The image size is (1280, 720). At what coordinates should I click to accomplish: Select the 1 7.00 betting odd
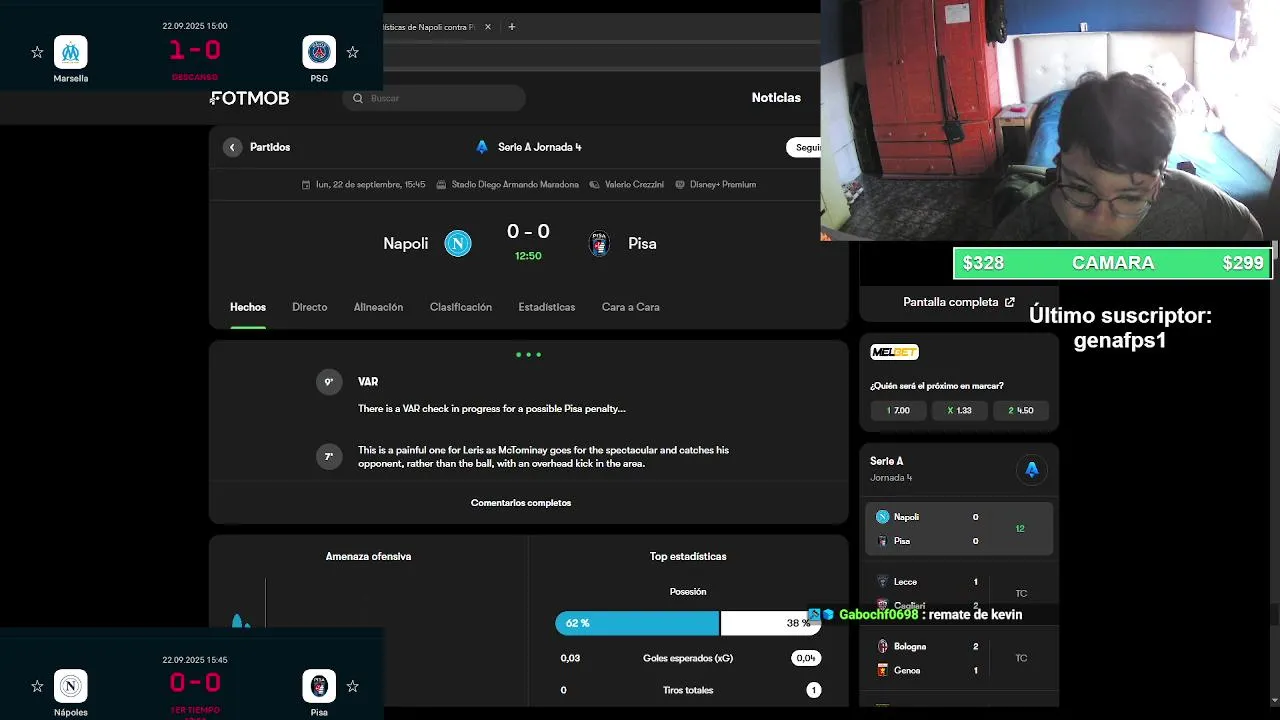(x=898, y=410)
